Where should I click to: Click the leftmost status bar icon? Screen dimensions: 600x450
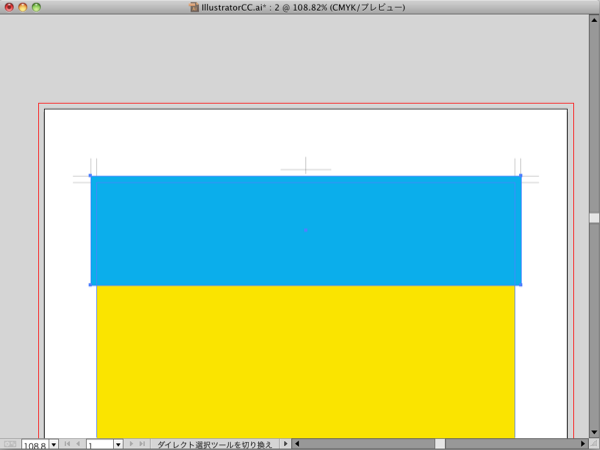coord(10,444)
